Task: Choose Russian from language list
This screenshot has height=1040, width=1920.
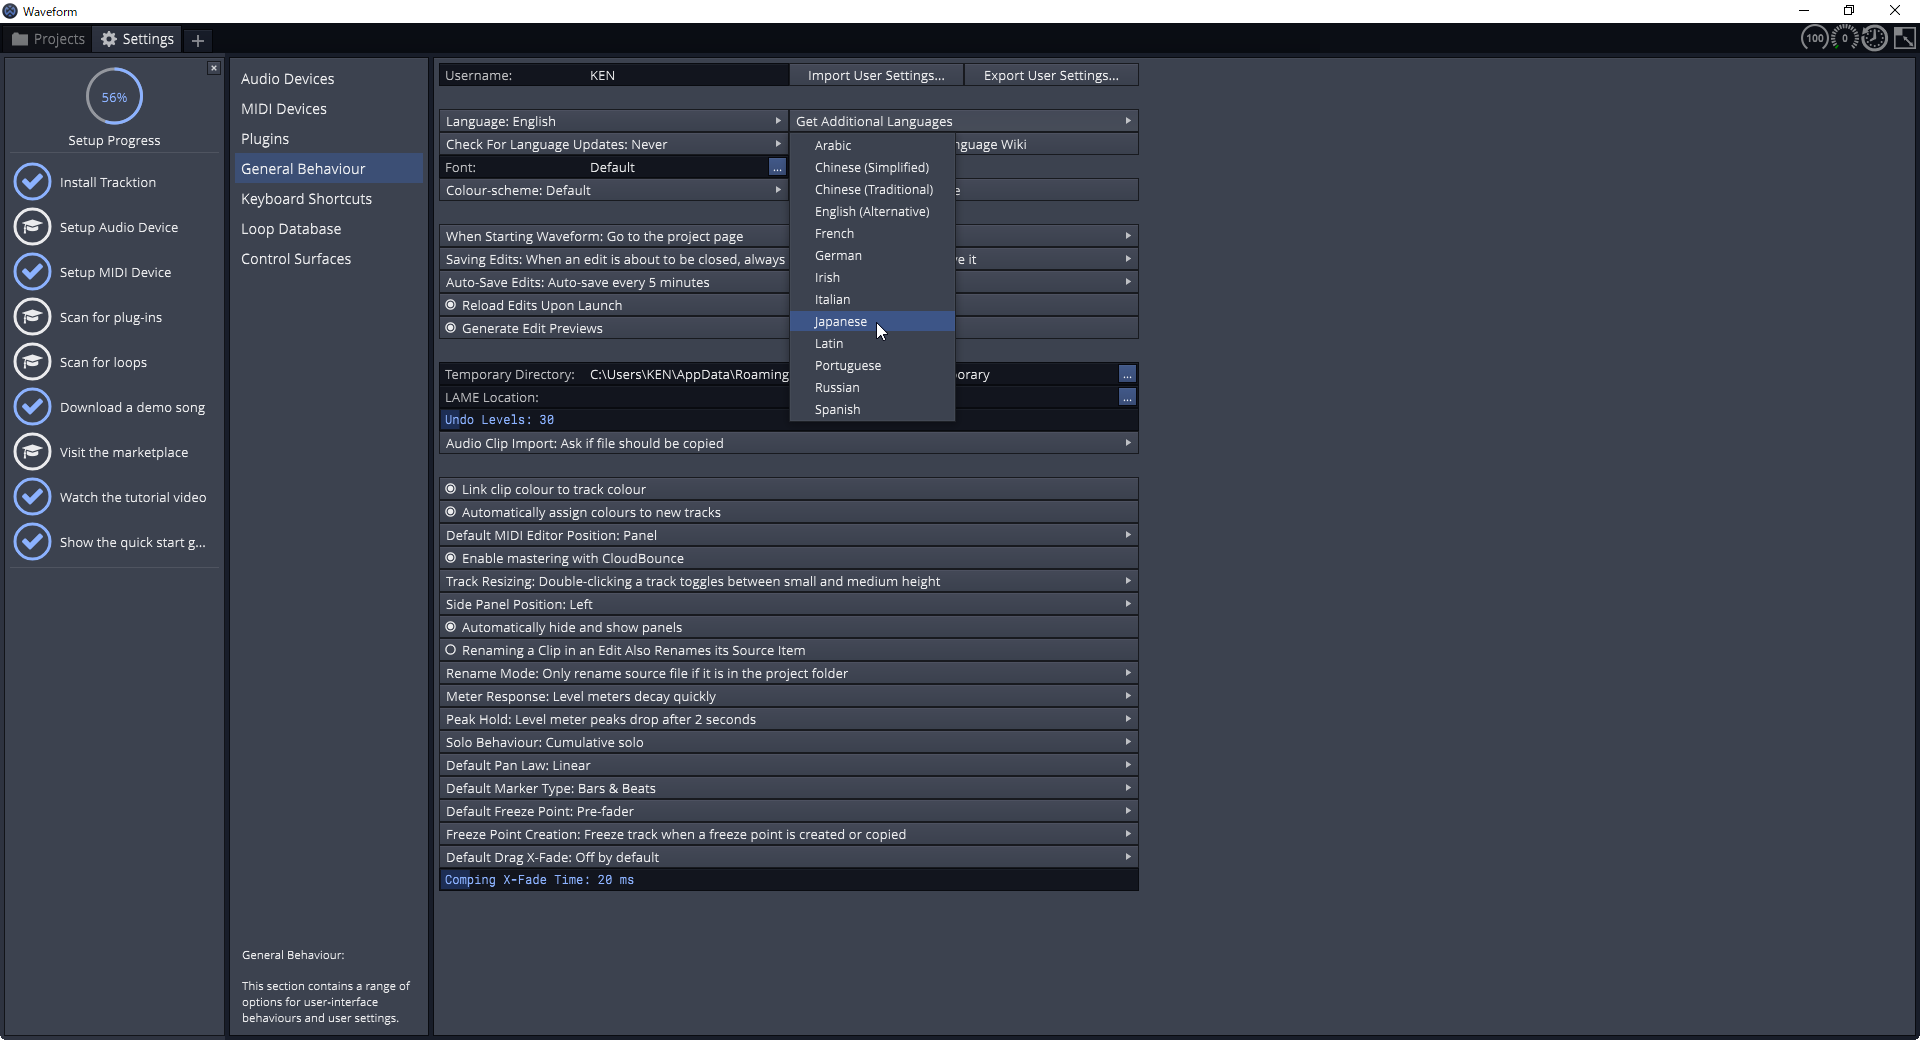Action: (x=872, y=387)
